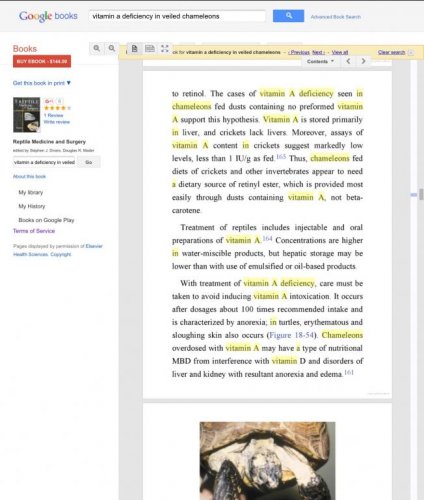
Task: Open My History
Action: pyautogui.click(x=32, y=206)
